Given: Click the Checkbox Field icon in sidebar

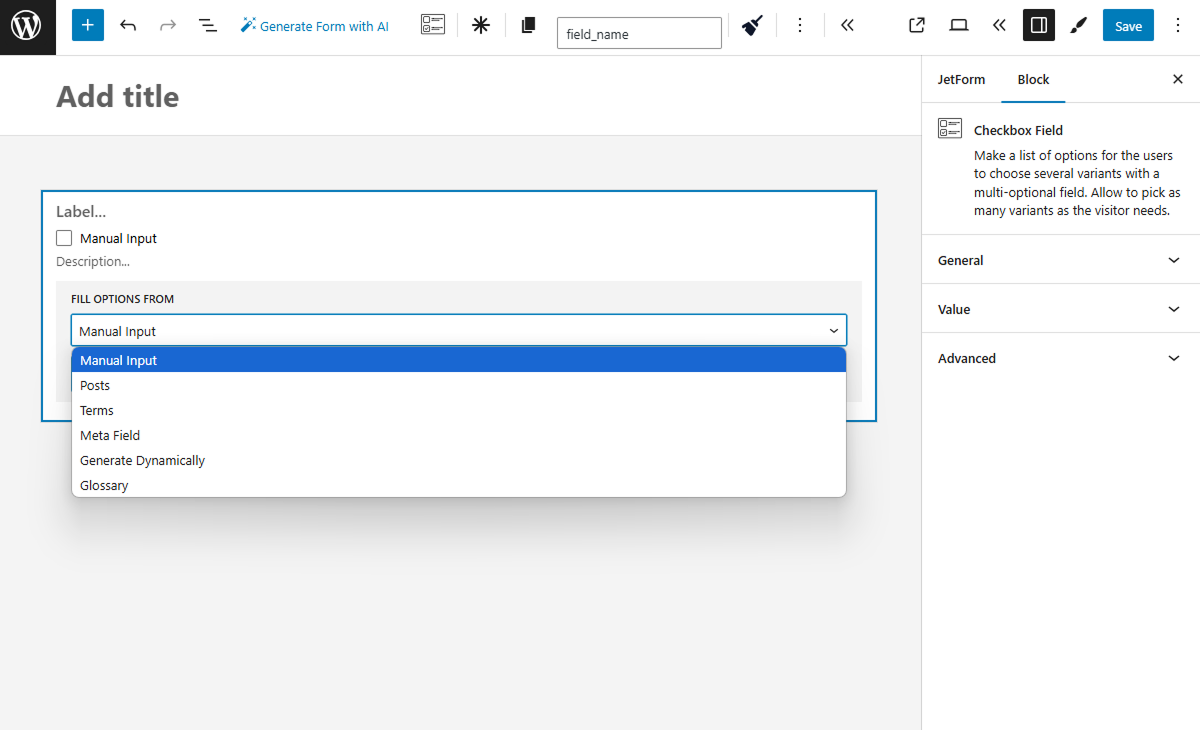Looking at the screenshot, I should (x=950, y=128).
